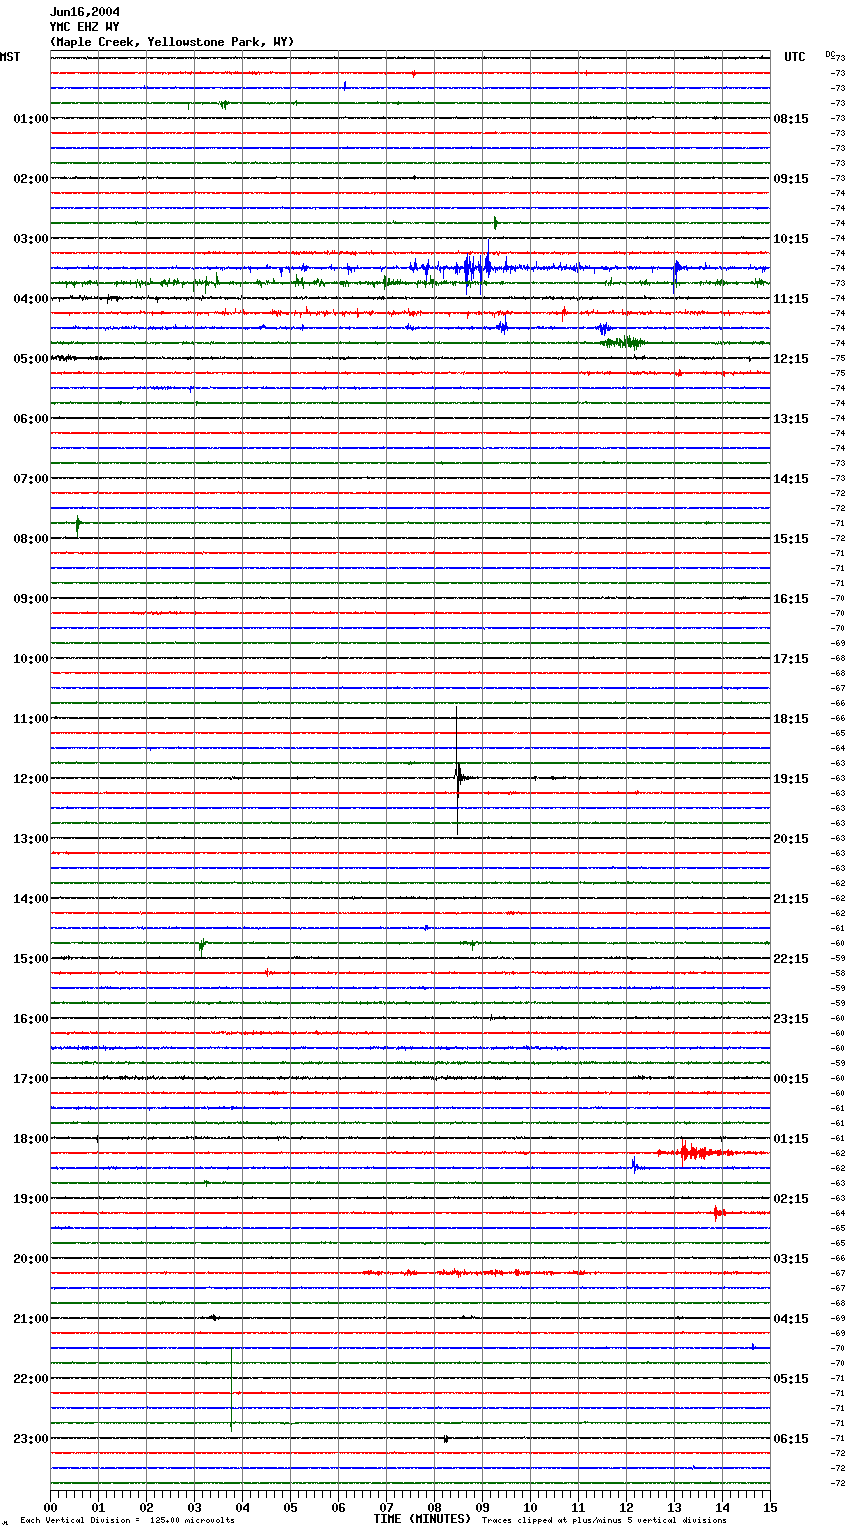The height and width of the screenshot is (1534, 850).
Task: Click the "14:15" UTC time label
Action: 791,479
